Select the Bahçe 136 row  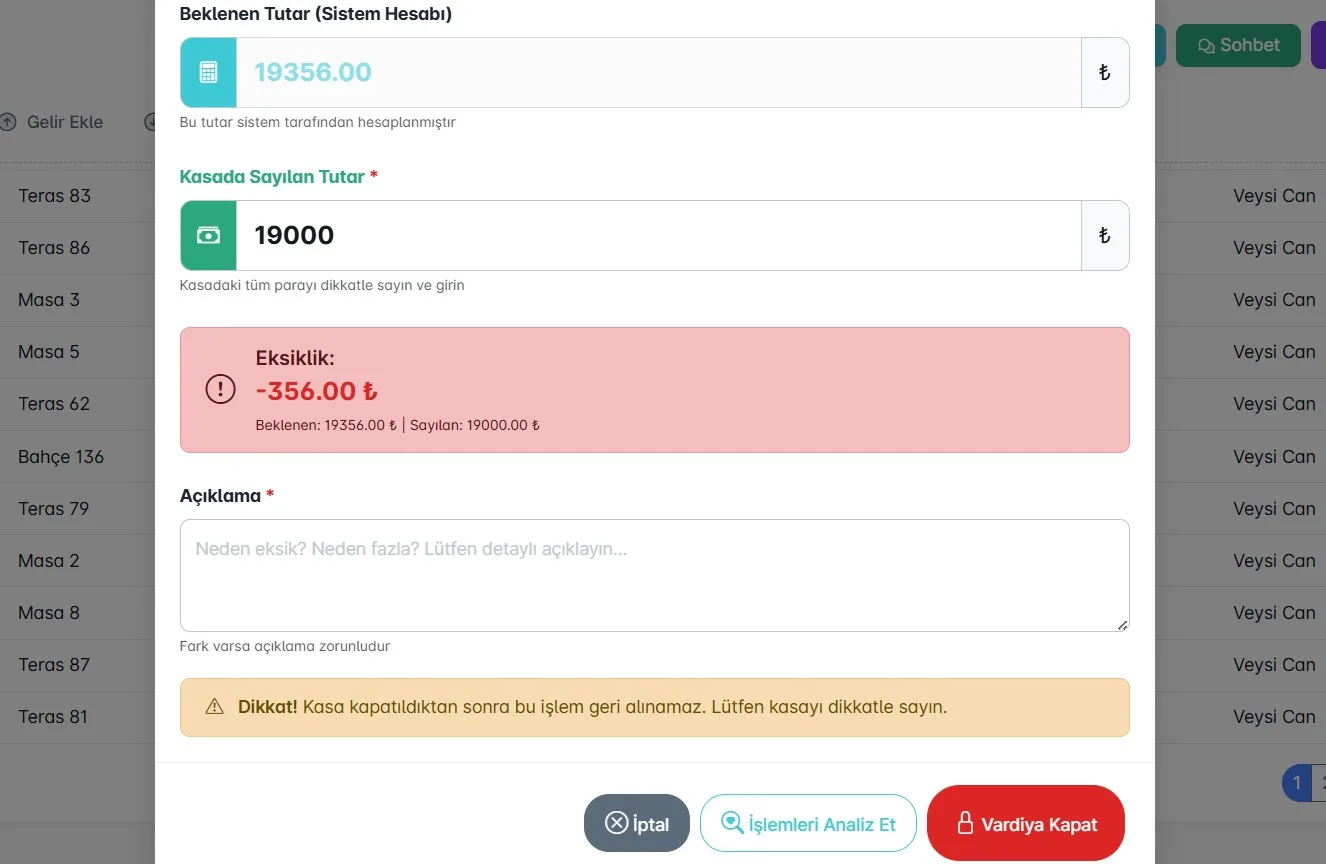click(78, 457)
